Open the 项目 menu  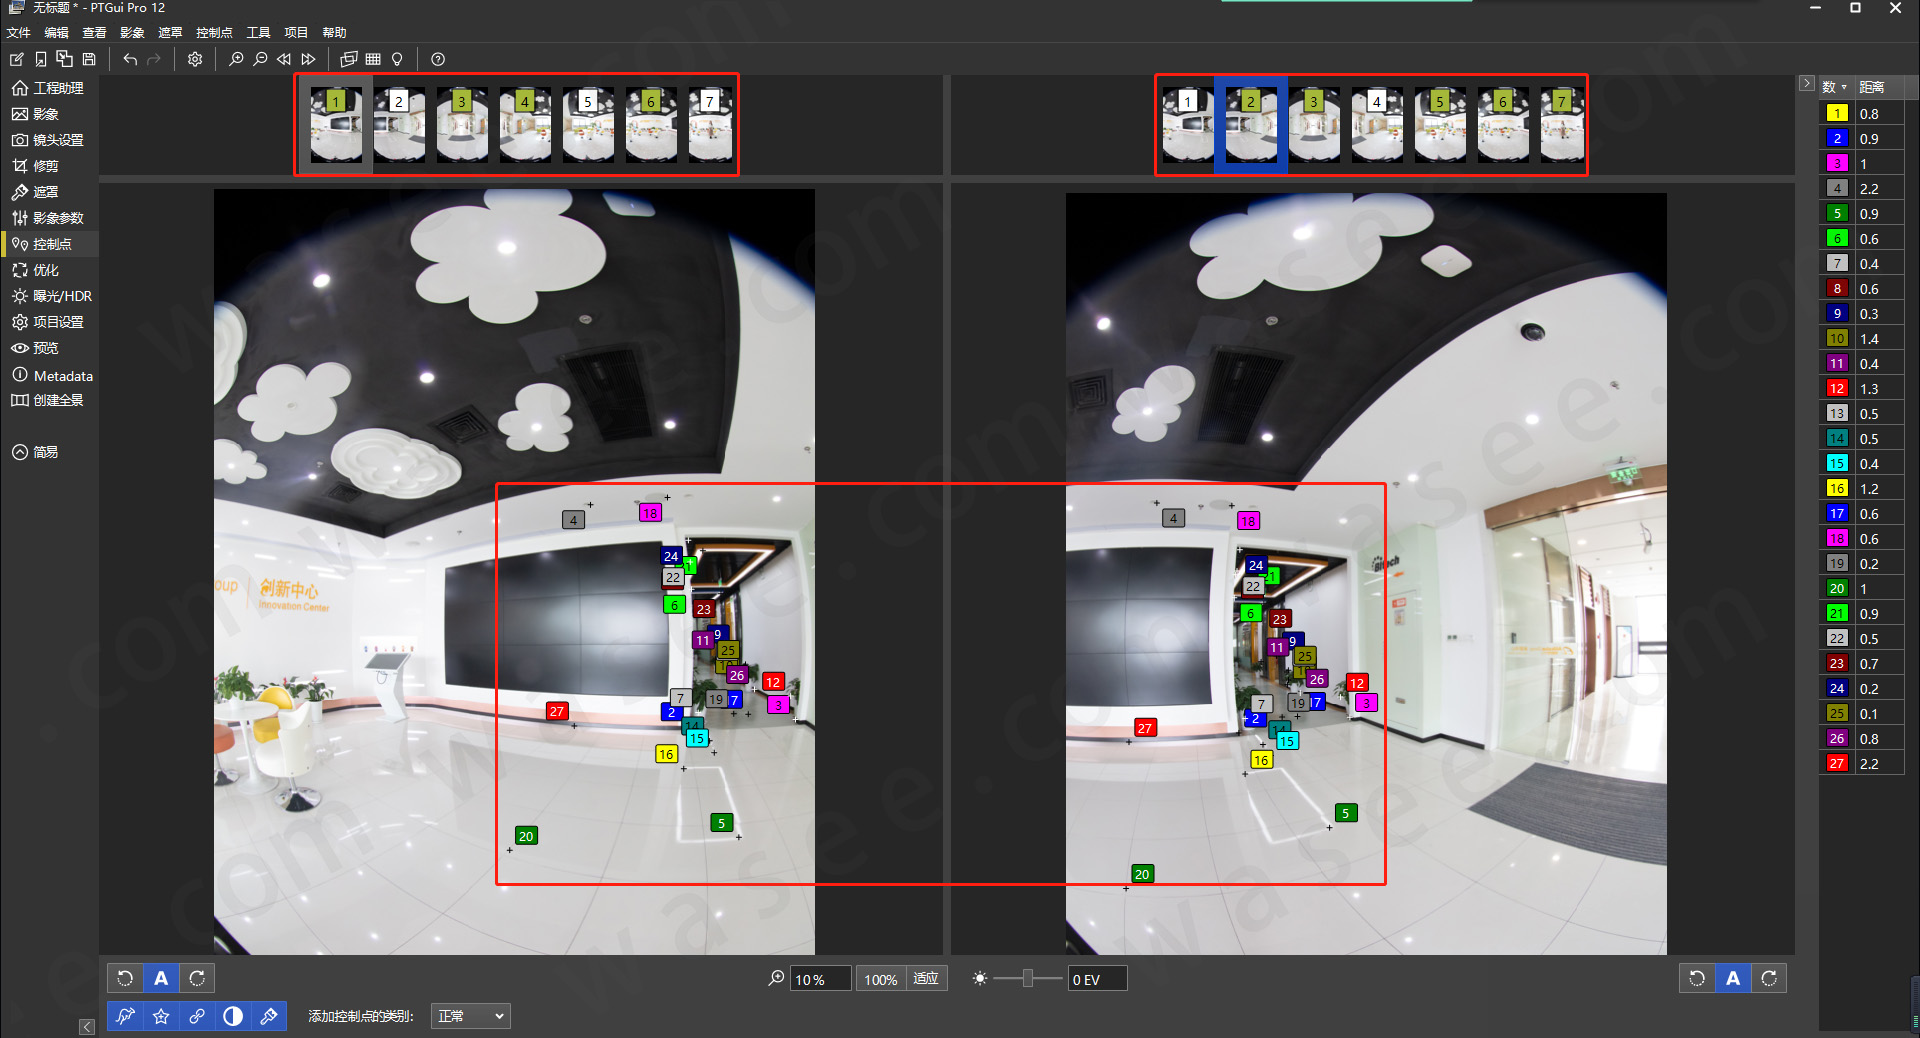pos(295,32)
